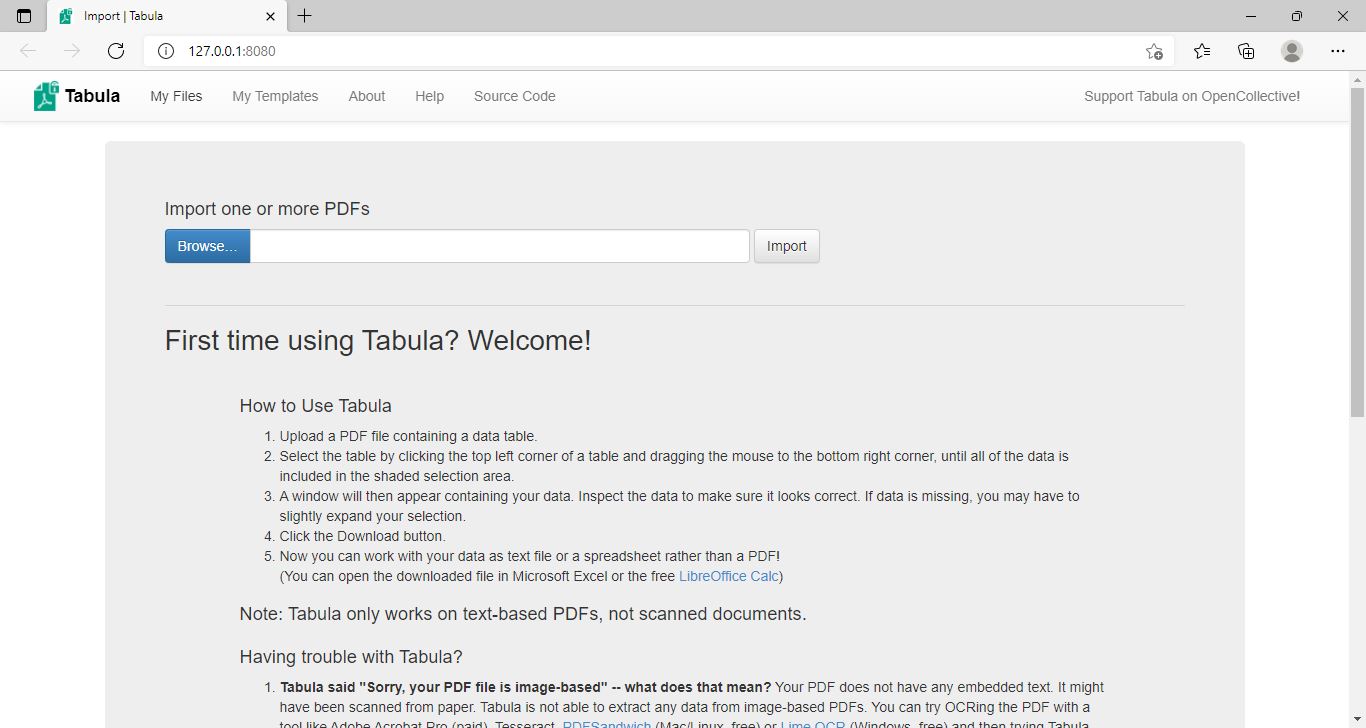Click 'How to Use Tabula' heading

coord(316,406)
